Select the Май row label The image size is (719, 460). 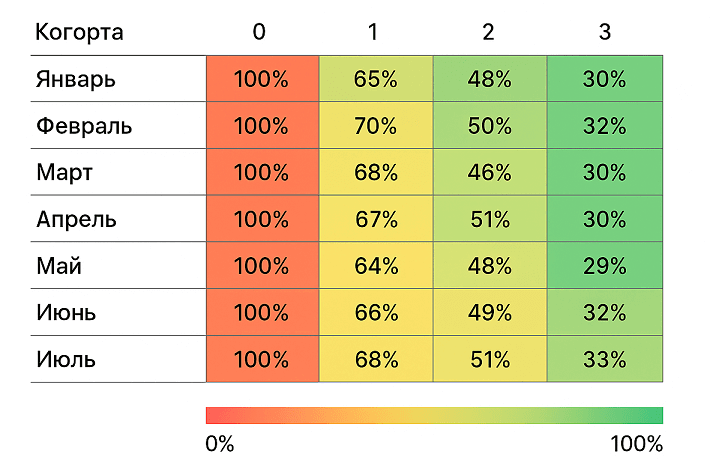click(x=58, y=266)
